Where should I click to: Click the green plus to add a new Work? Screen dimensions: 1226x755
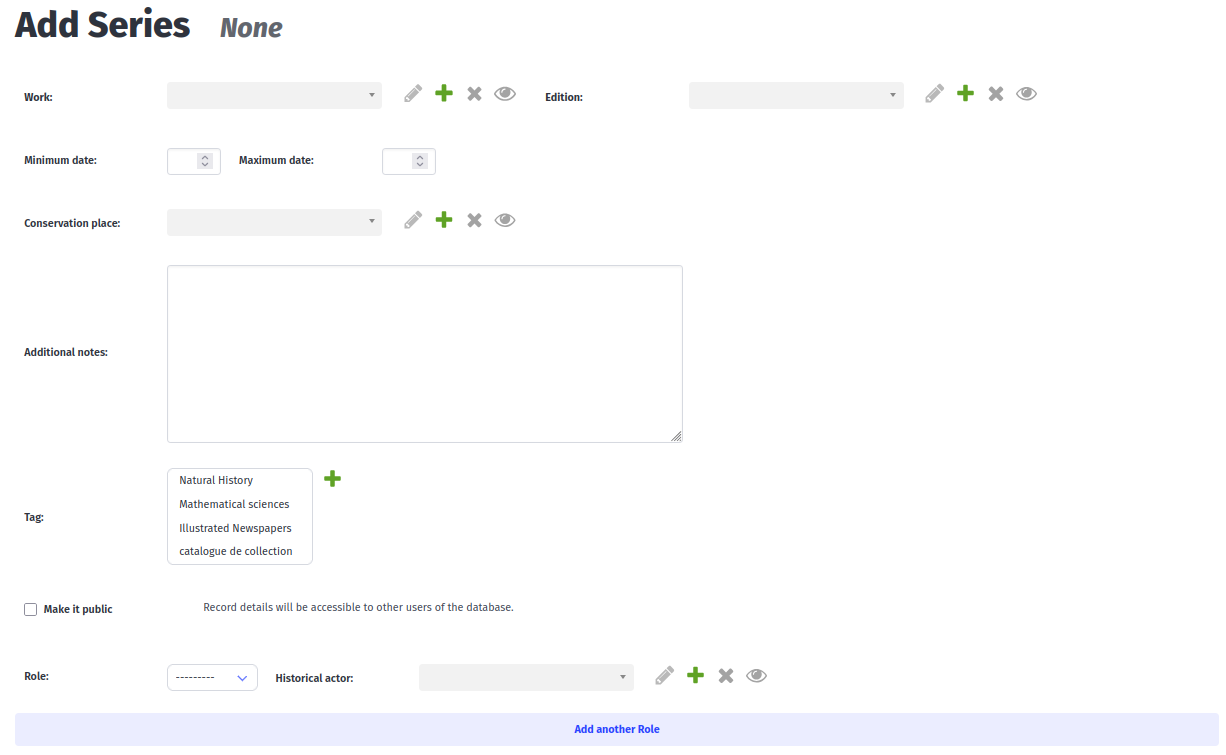[443, 93]
